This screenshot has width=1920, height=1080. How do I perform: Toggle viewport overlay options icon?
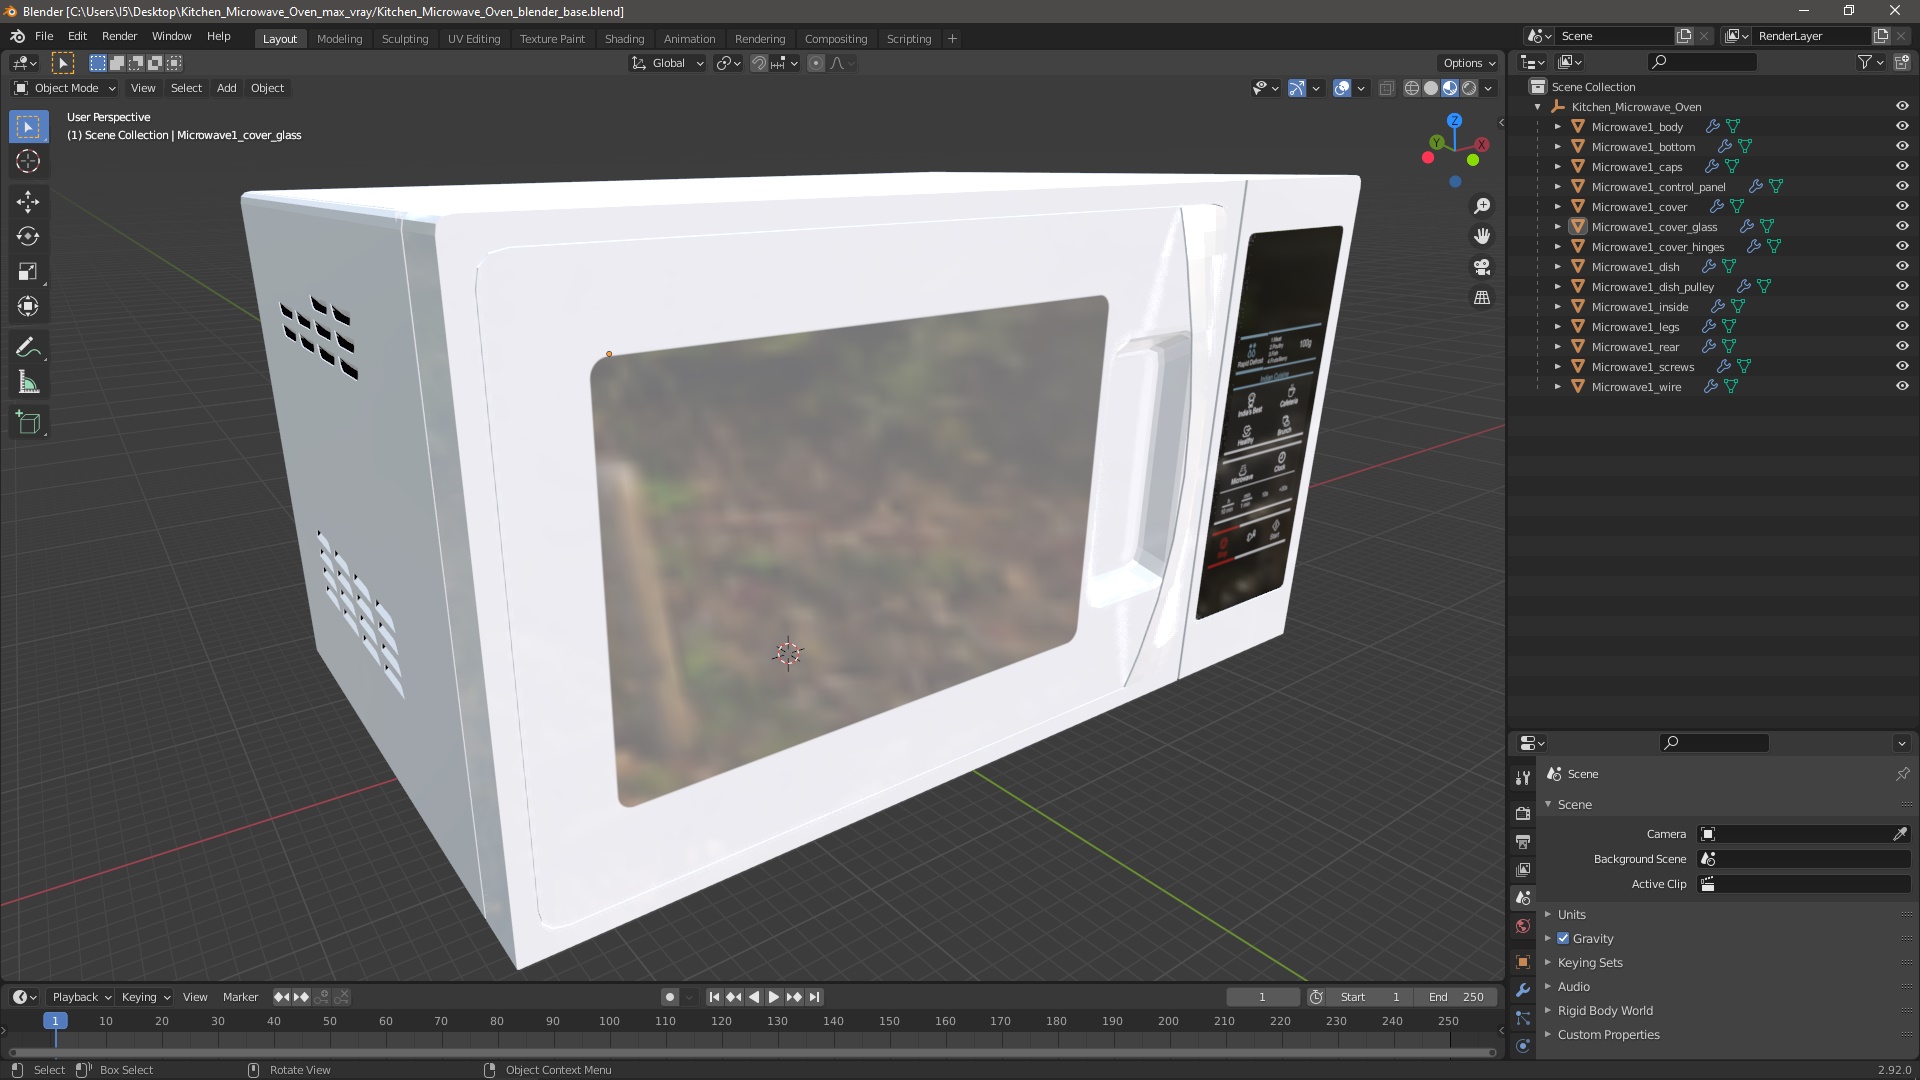[1344, 88]
